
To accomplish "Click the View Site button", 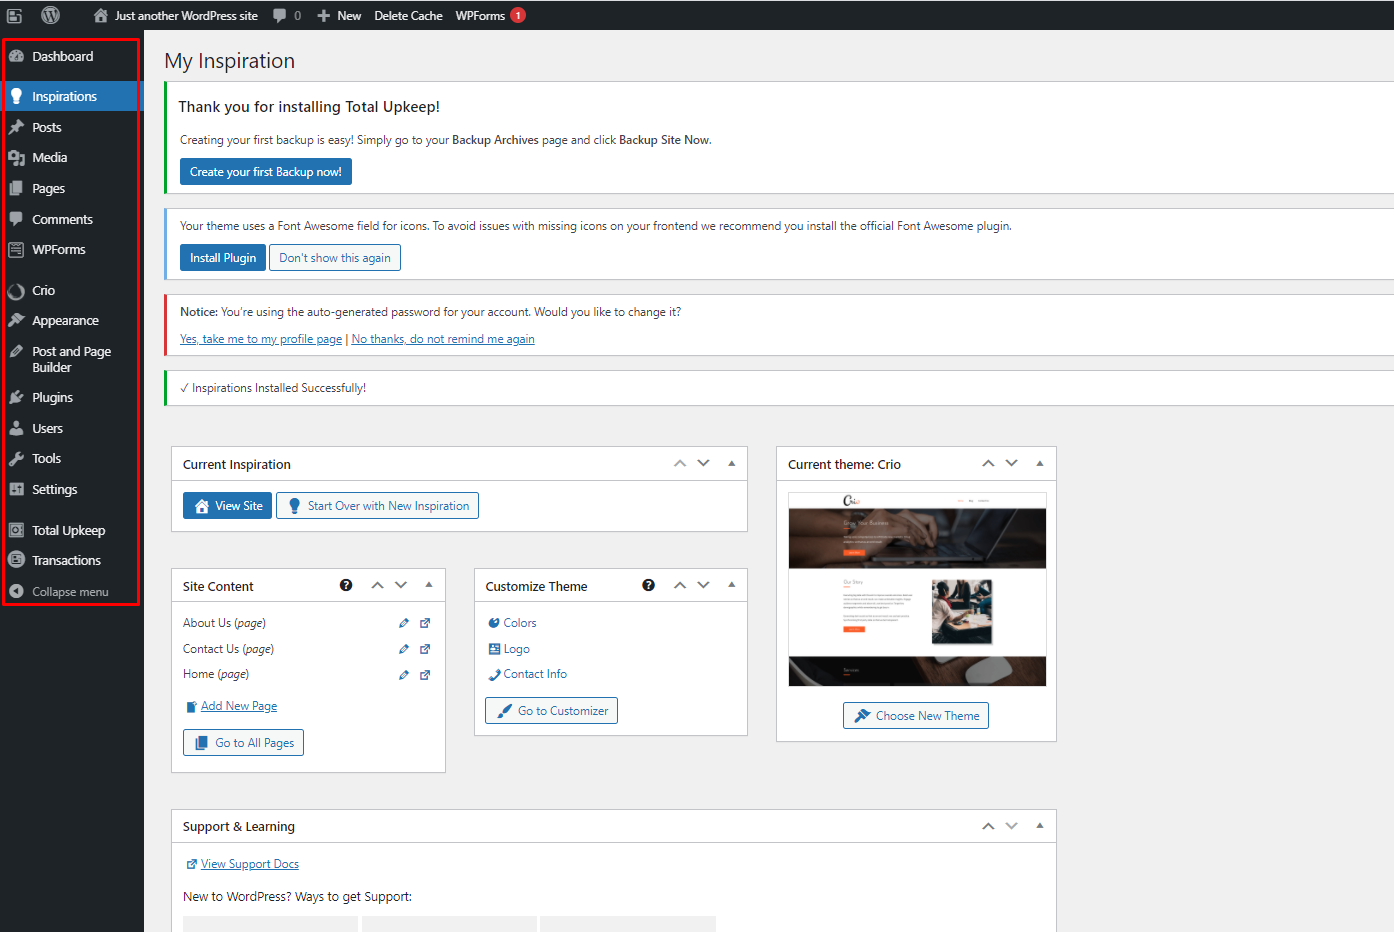I will click(227, 506).
